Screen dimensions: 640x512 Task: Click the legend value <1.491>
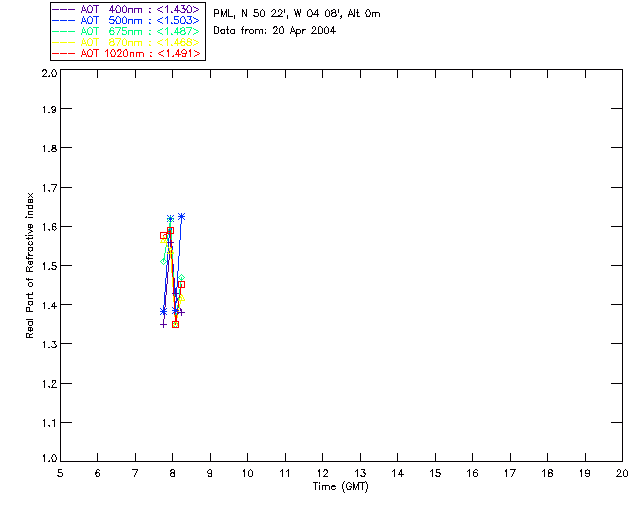pyautogui.click(x=179, y=53)
